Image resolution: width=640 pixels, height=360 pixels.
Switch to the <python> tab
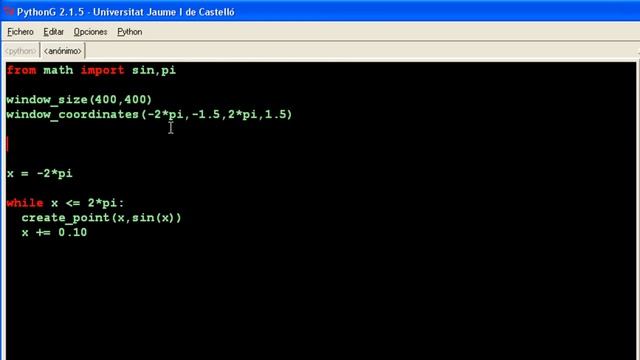(x=20, y=51)
